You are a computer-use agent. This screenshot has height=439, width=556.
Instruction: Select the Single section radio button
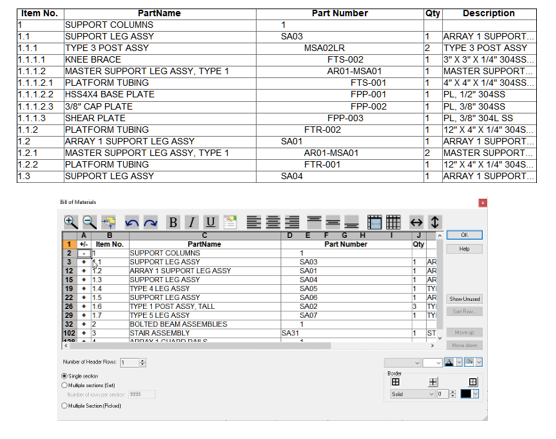pyautogui.click(x=64, y=376)
